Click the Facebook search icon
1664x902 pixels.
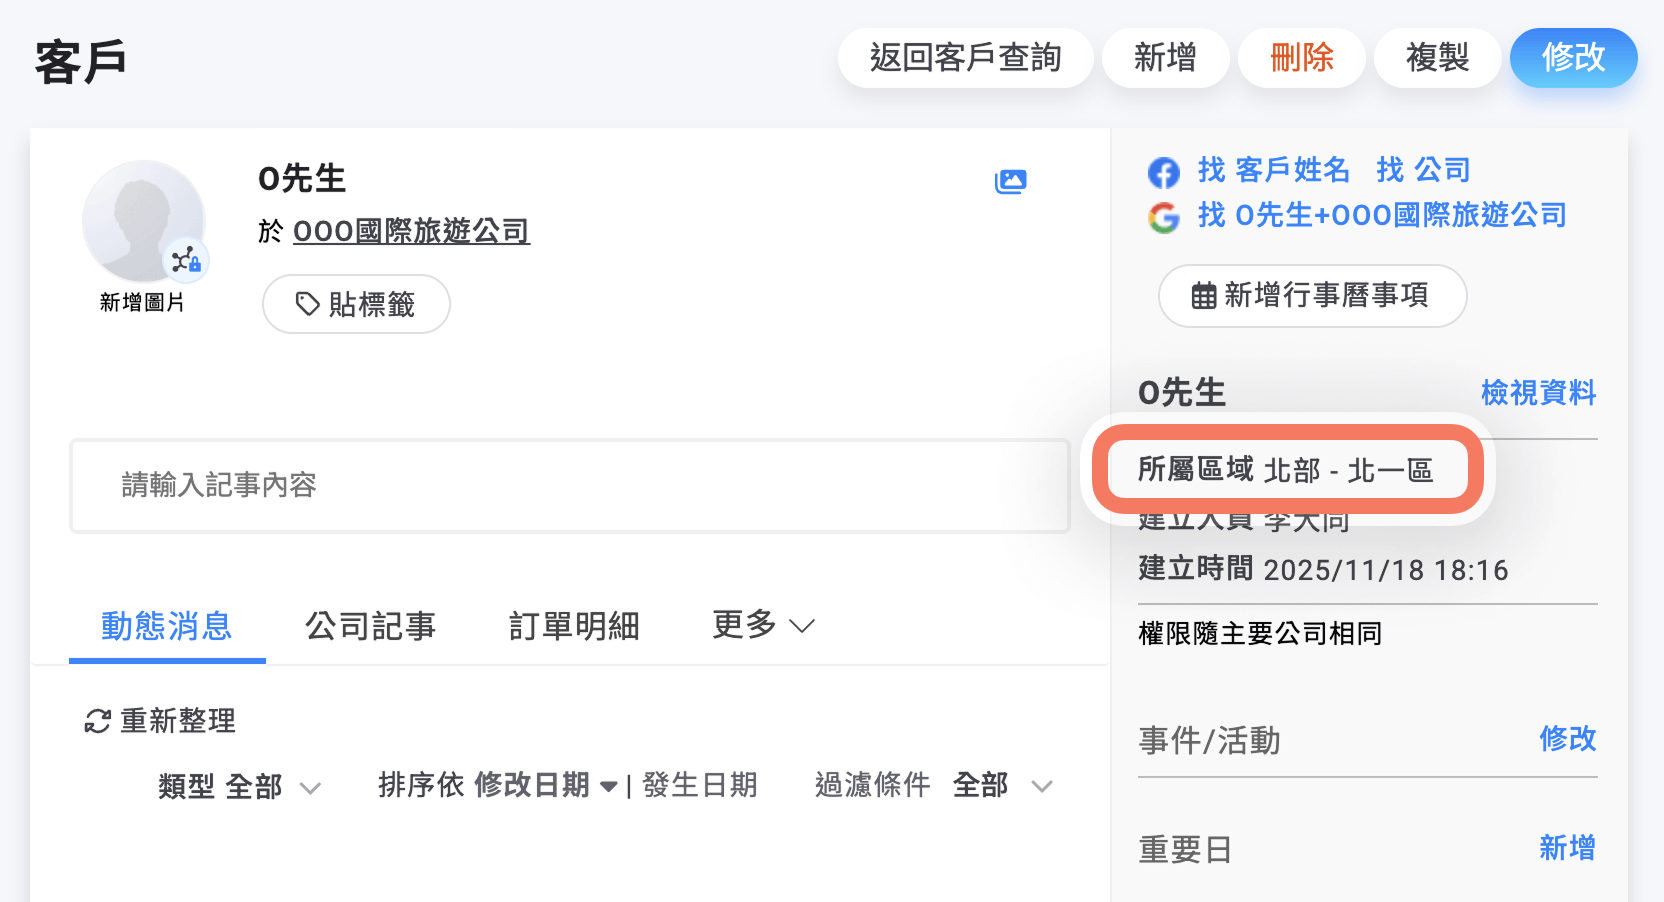coord(1163,171)
